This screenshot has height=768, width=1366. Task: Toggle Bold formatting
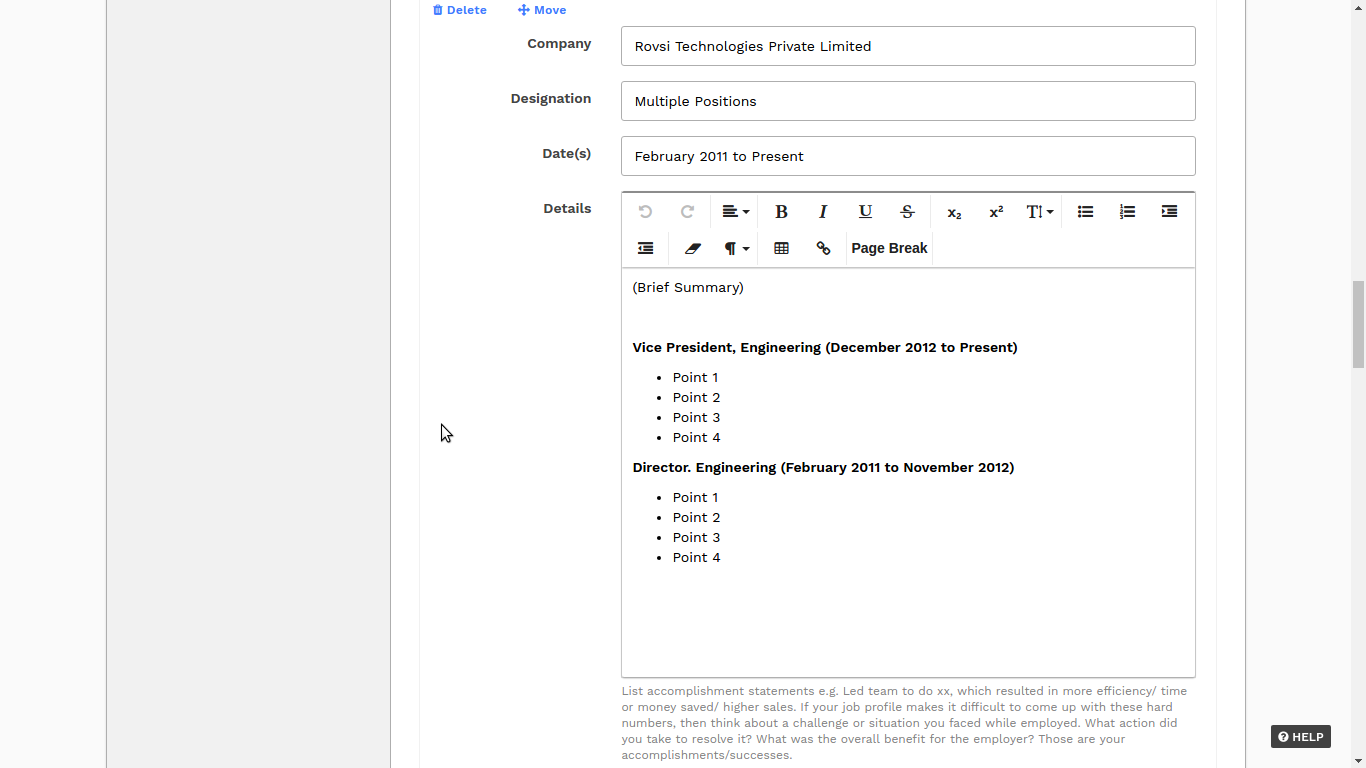781,212
